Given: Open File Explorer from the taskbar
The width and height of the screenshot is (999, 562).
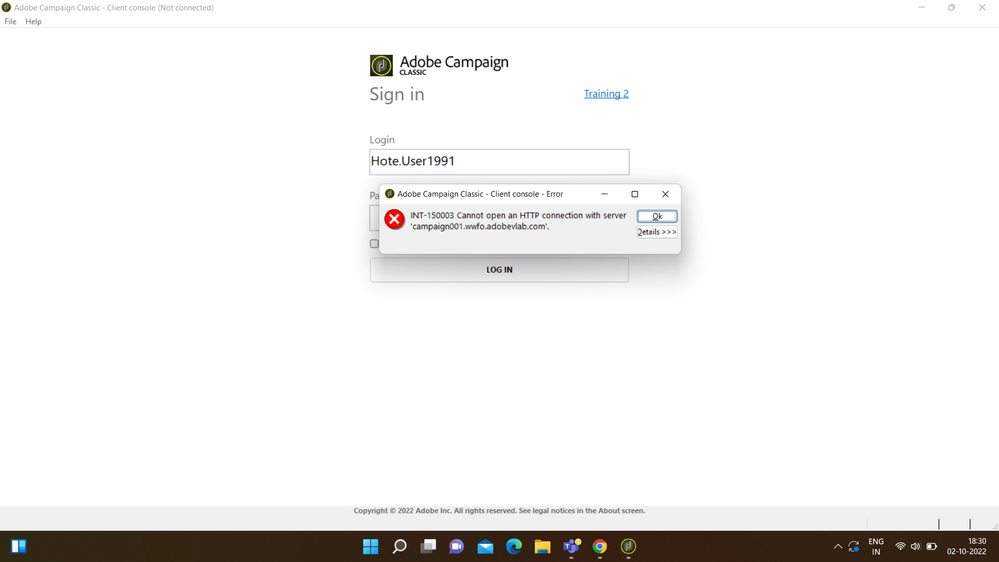Looking at the screenshot, I should pyautogui.click(x=542, y=546).
